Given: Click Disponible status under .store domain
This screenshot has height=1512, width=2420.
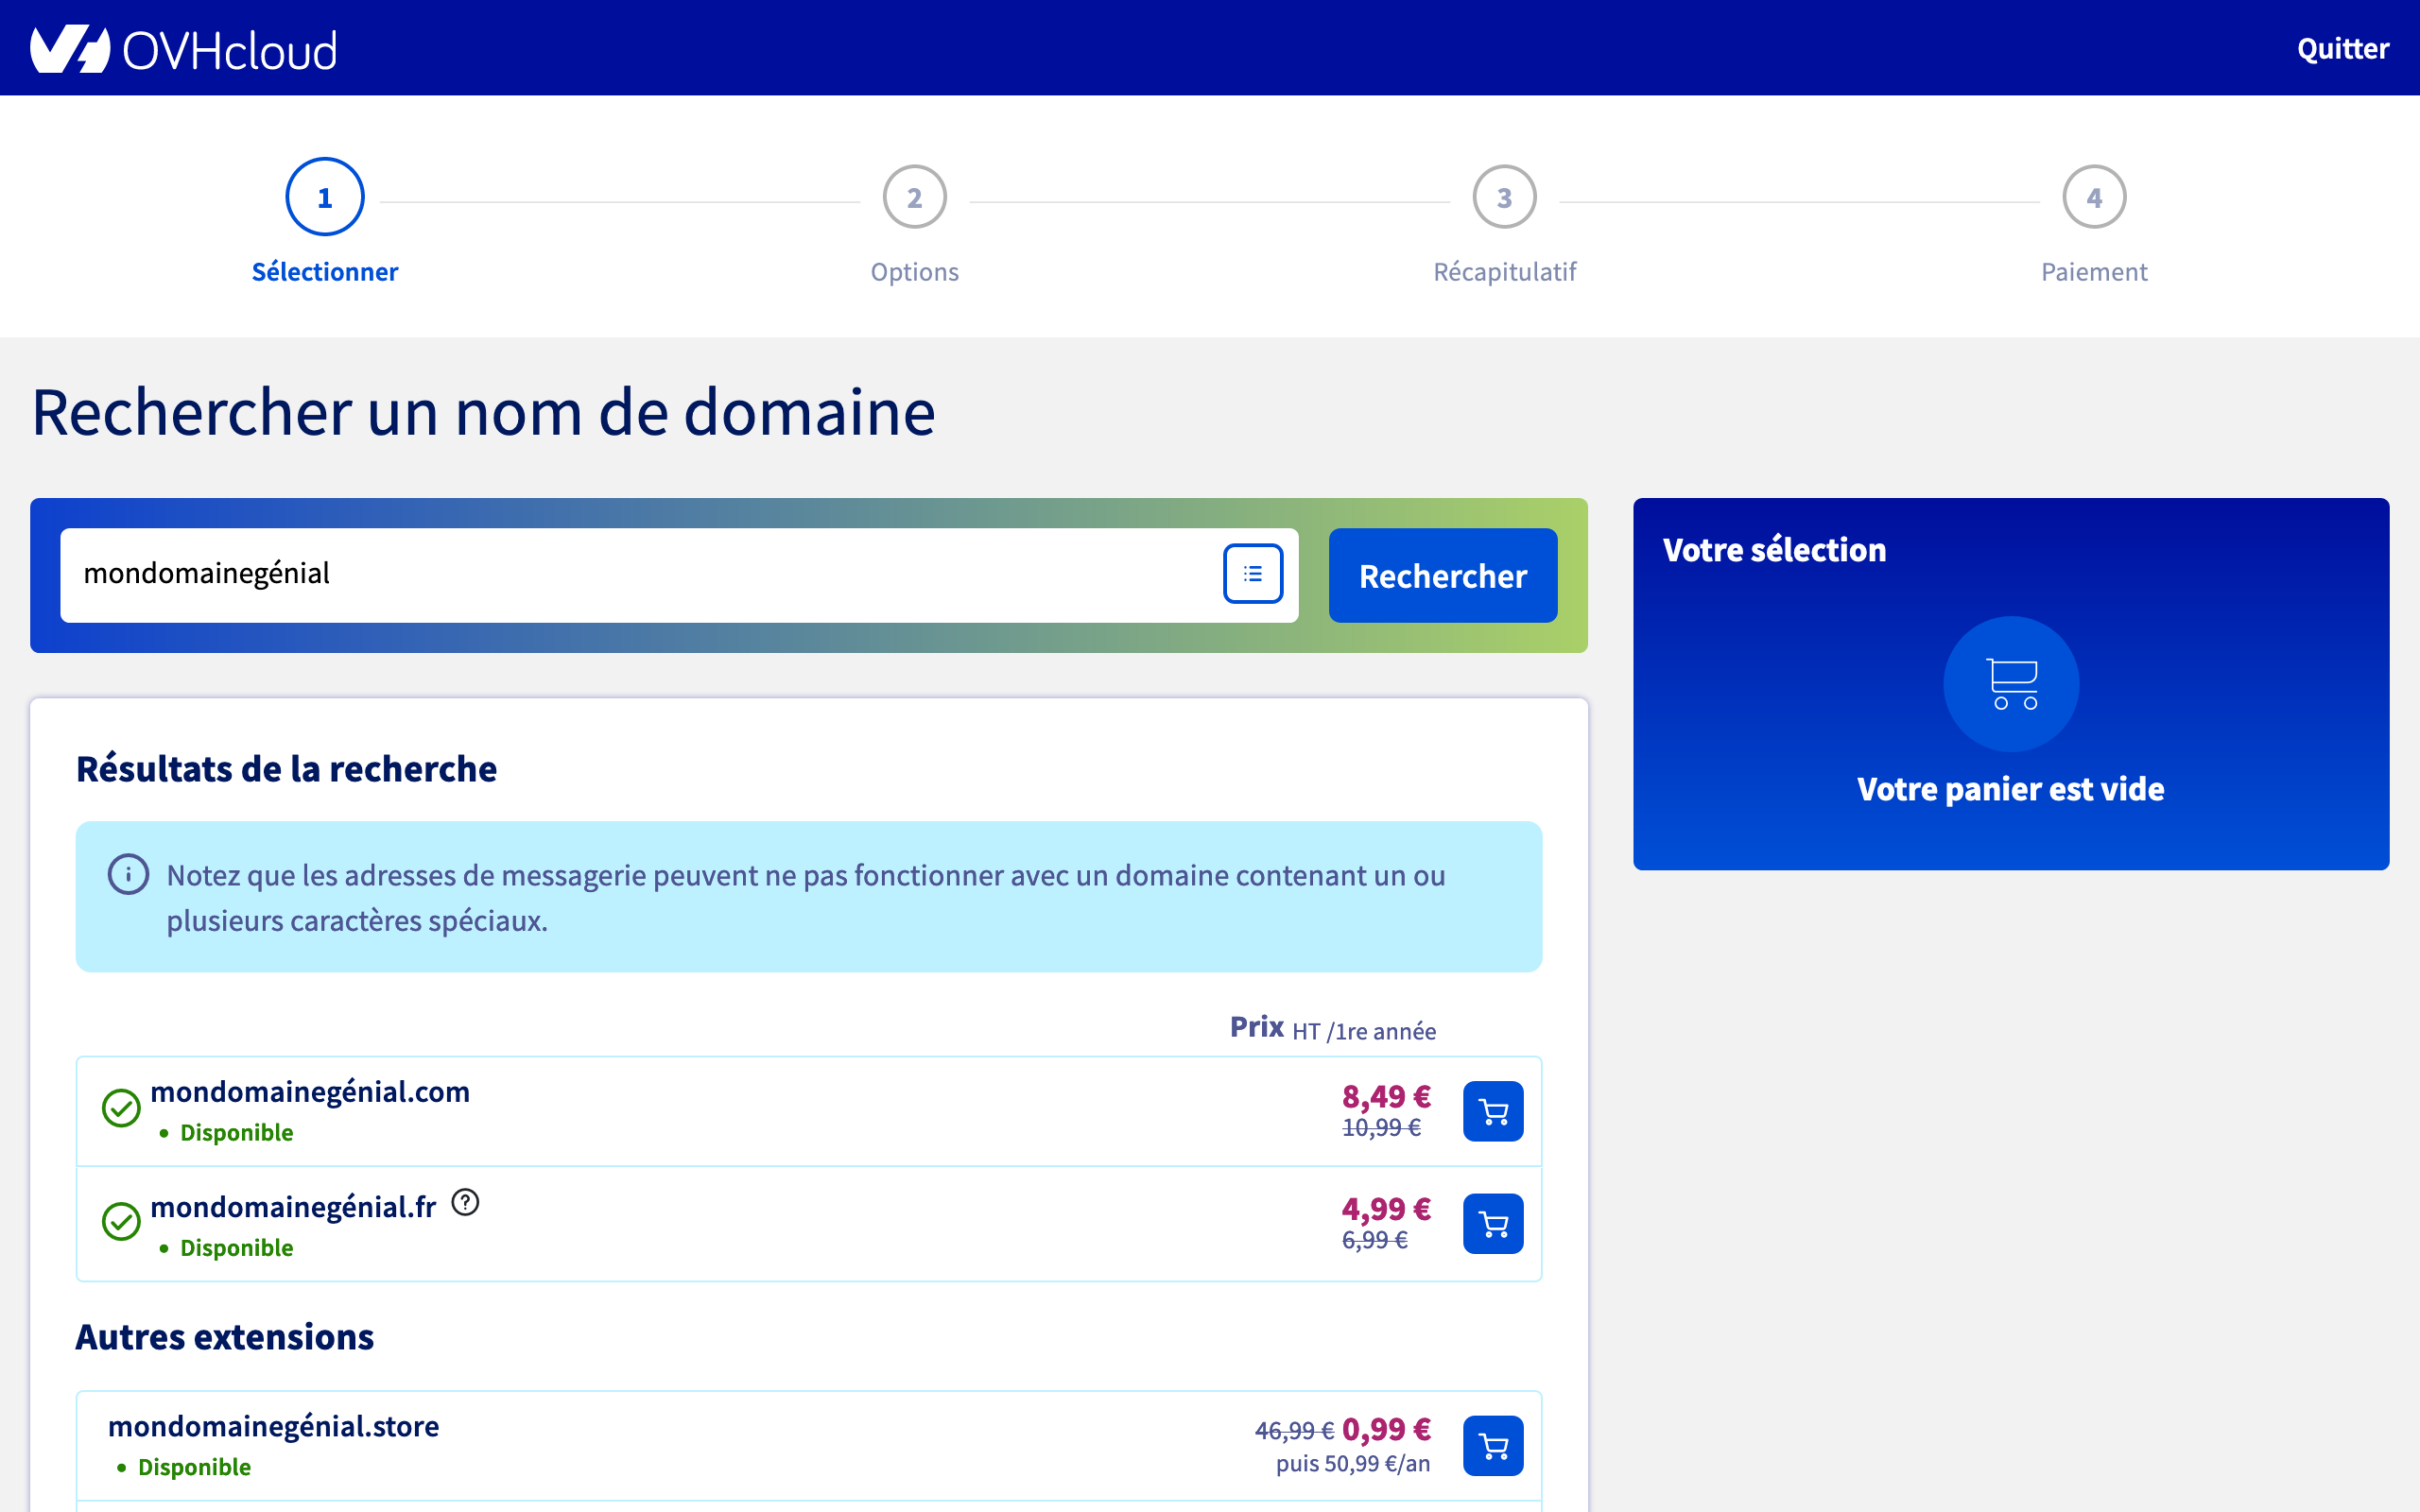Looking at the screenshot, I should click(194, 1467).
